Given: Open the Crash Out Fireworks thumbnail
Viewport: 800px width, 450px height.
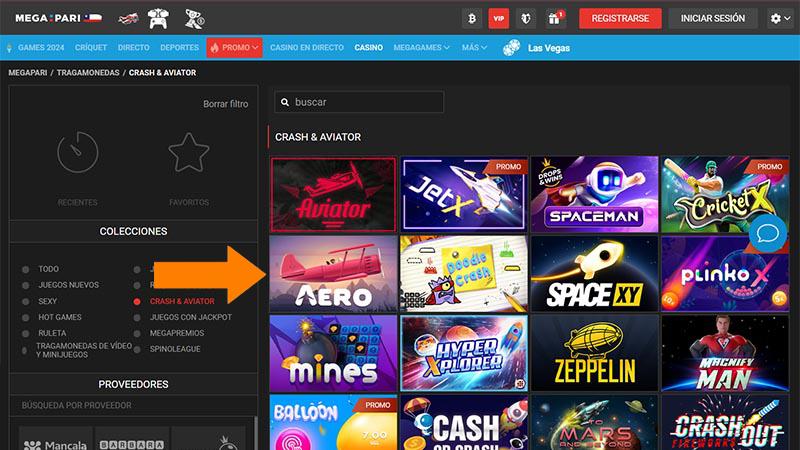Looking at the screenshot, I should [725, 422].
